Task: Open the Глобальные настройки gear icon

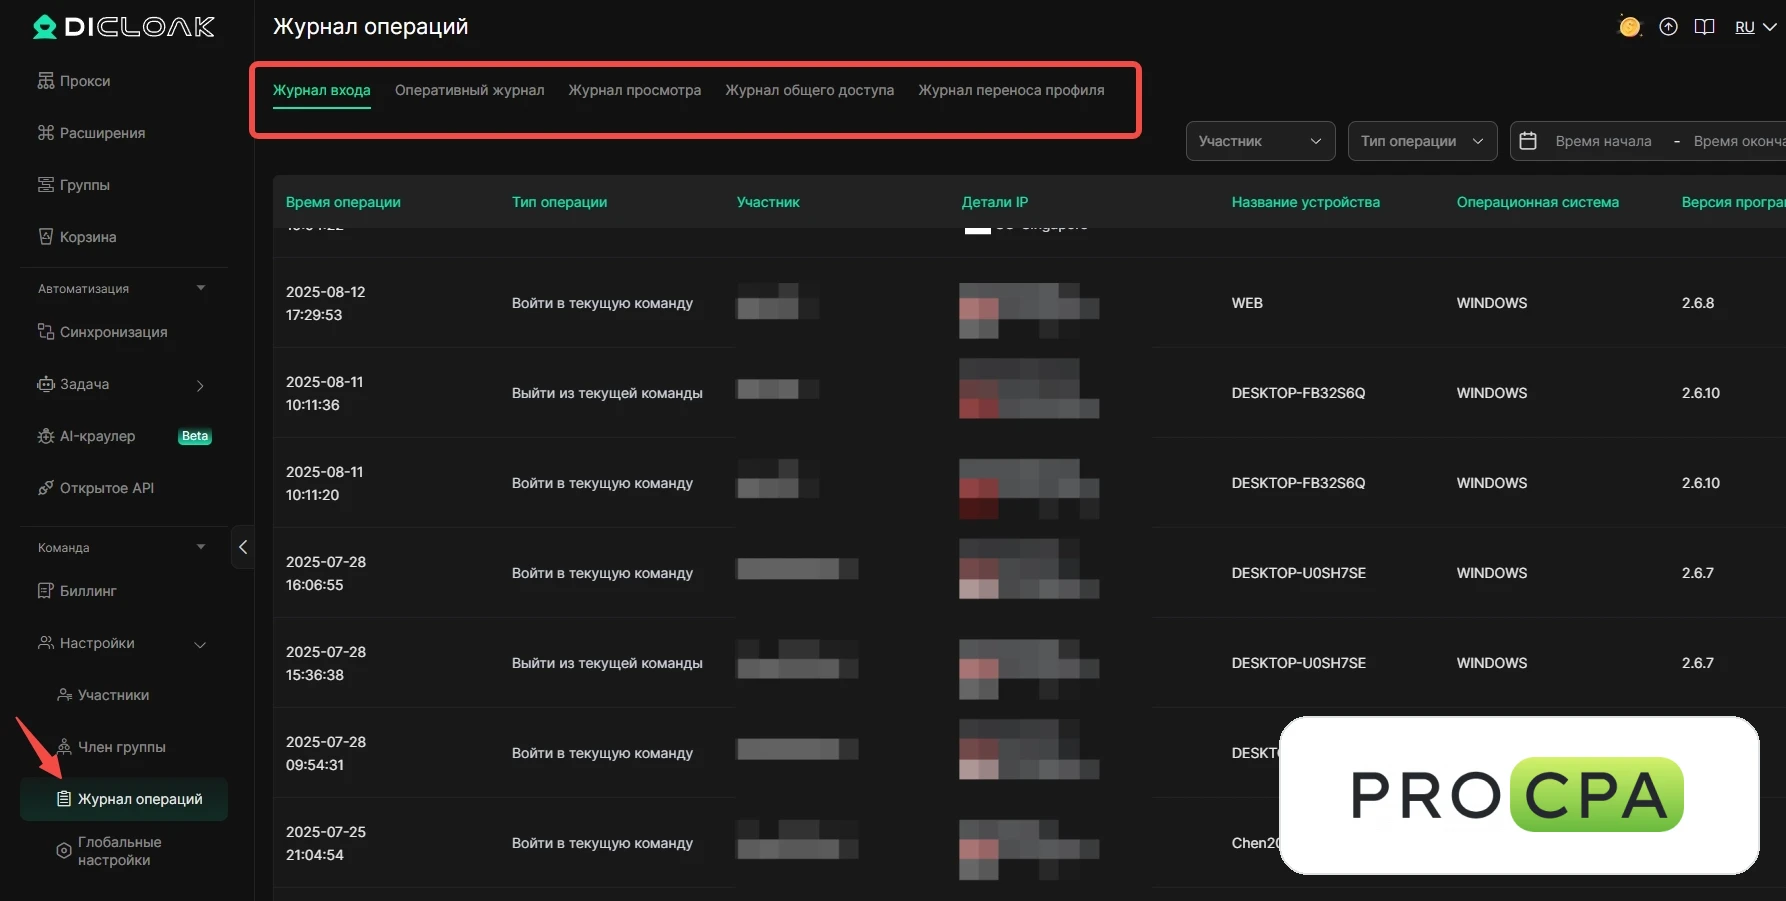Action: (64, 851)
